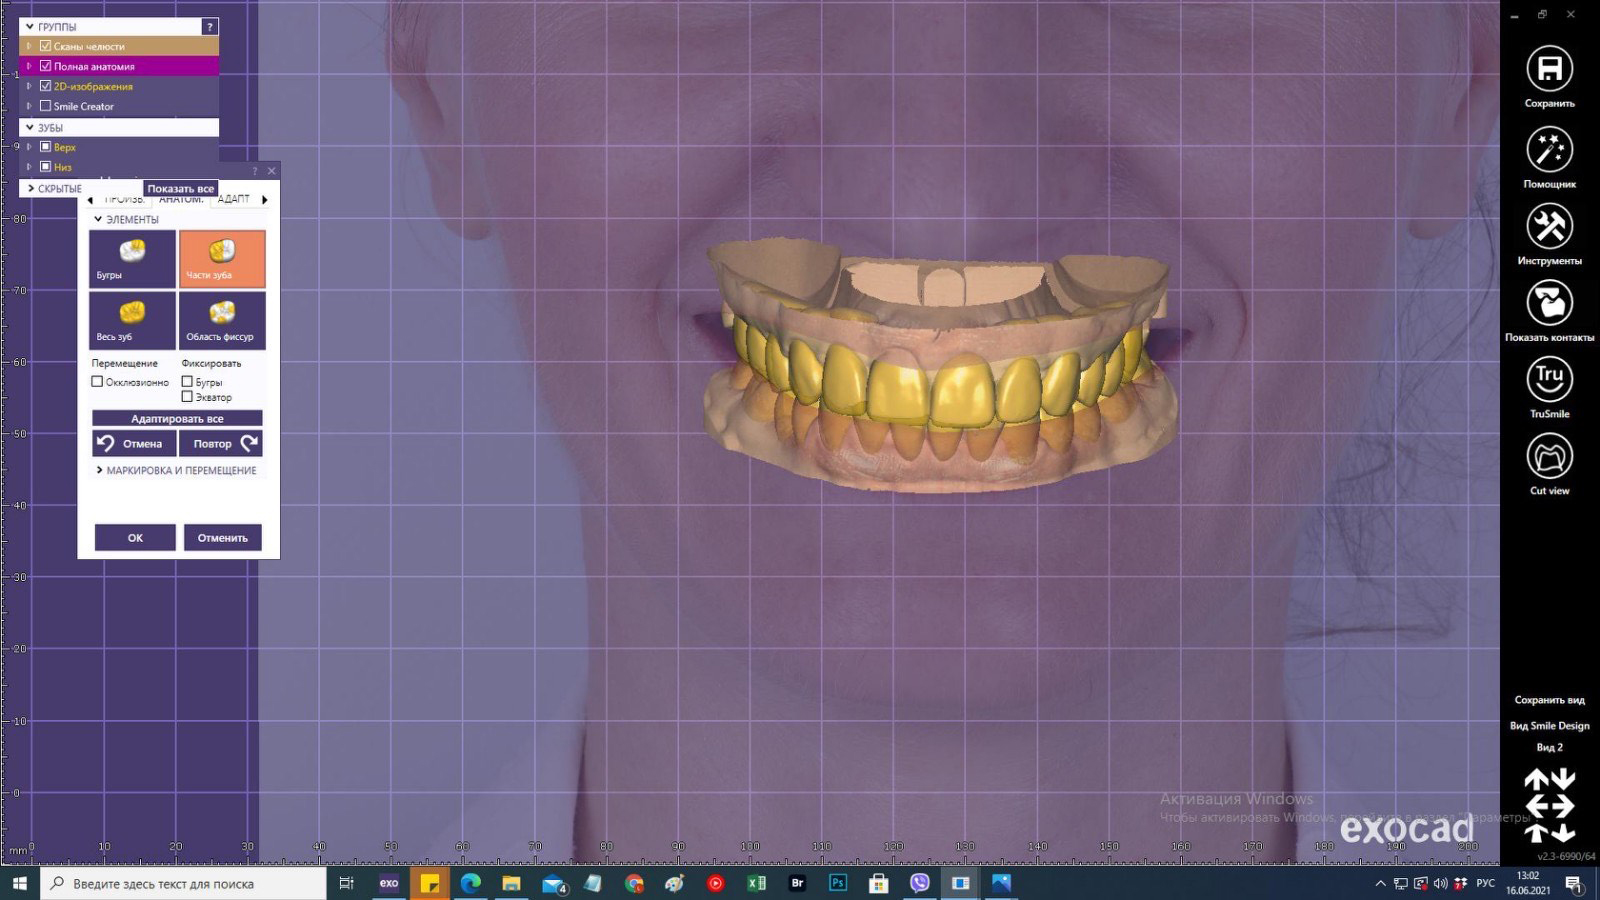Expand МАРКИРОВКА И ПЕРЕМЕЩЕНИЕ section
The height and width of the screenshot is (900, 1600).
[180, 470]
